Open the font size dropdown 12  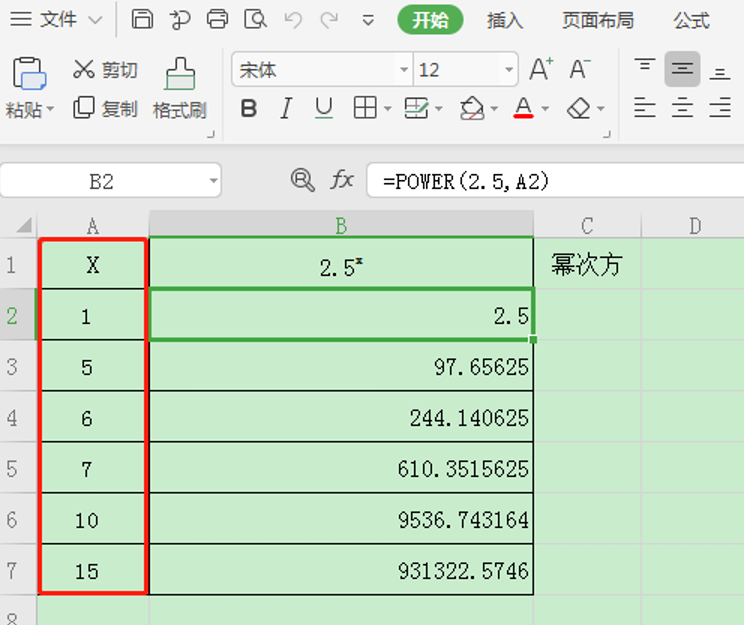(509, 70)
